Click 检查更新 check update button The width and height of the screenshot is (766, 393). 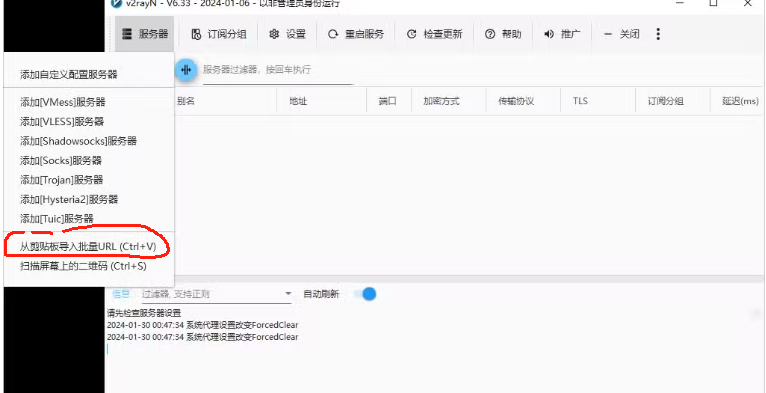(434, 34)
